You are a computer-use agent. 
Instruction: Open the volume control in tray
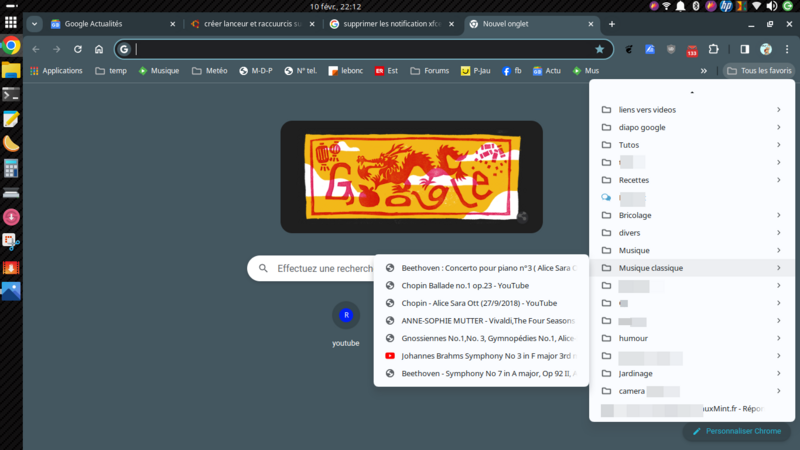coord(771,6)
